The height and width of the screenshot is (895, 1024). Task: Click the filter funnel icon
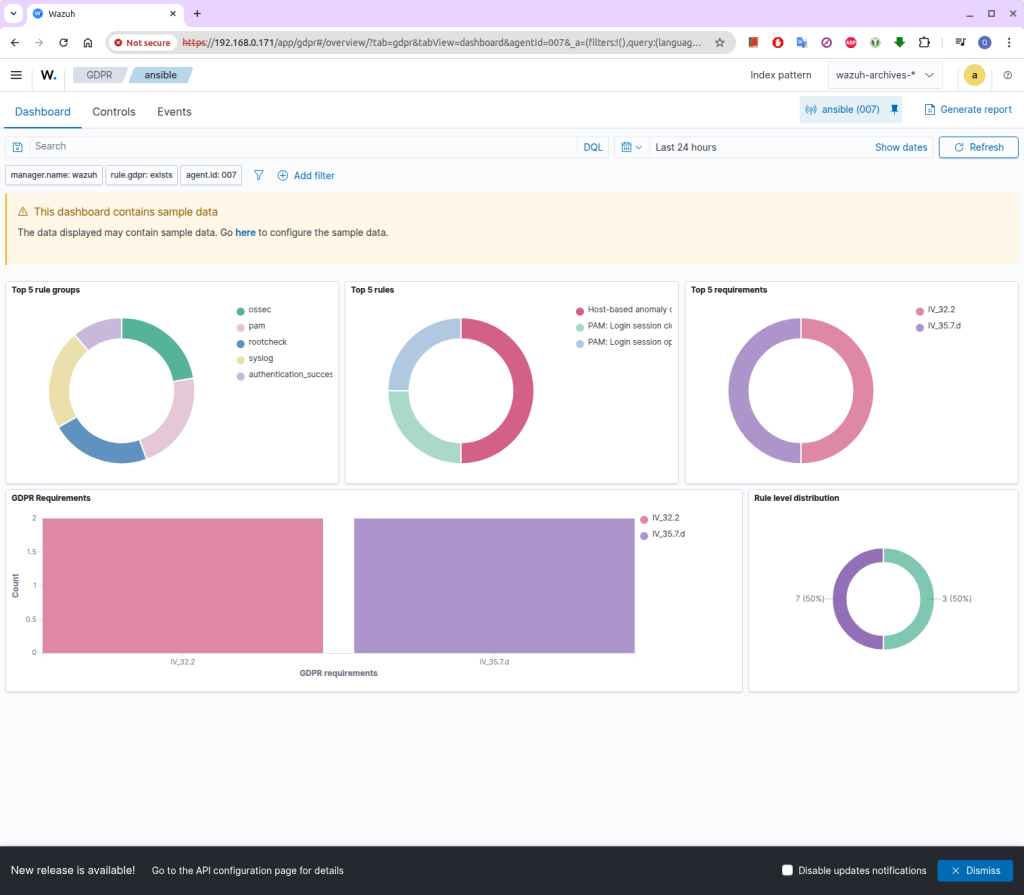tap(259, 175)
